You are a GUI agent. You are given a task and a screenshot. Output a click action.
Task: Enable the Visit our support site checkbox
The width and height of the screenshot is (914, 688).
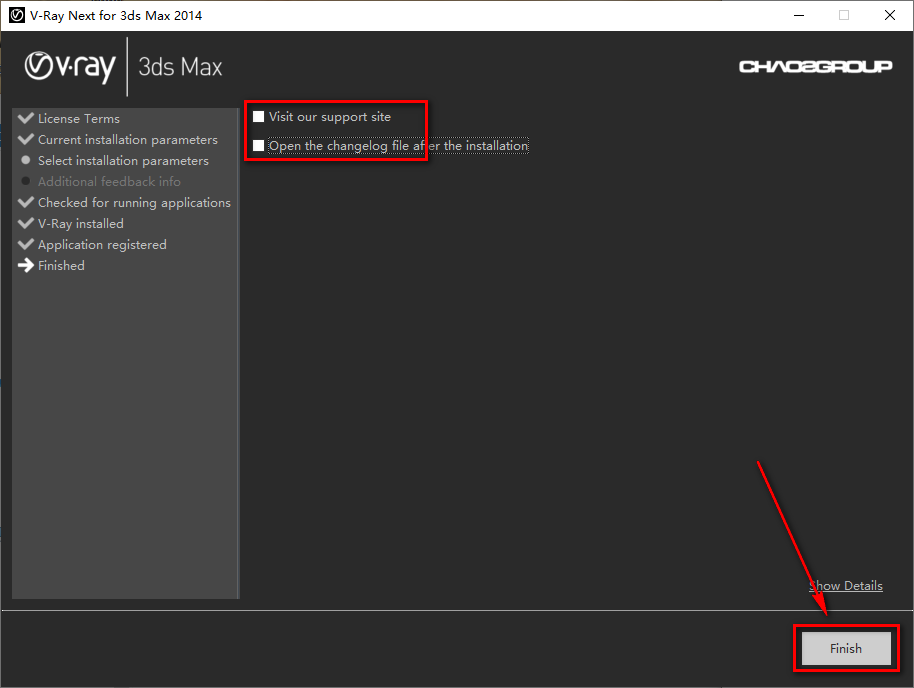(x=258, y=116)
